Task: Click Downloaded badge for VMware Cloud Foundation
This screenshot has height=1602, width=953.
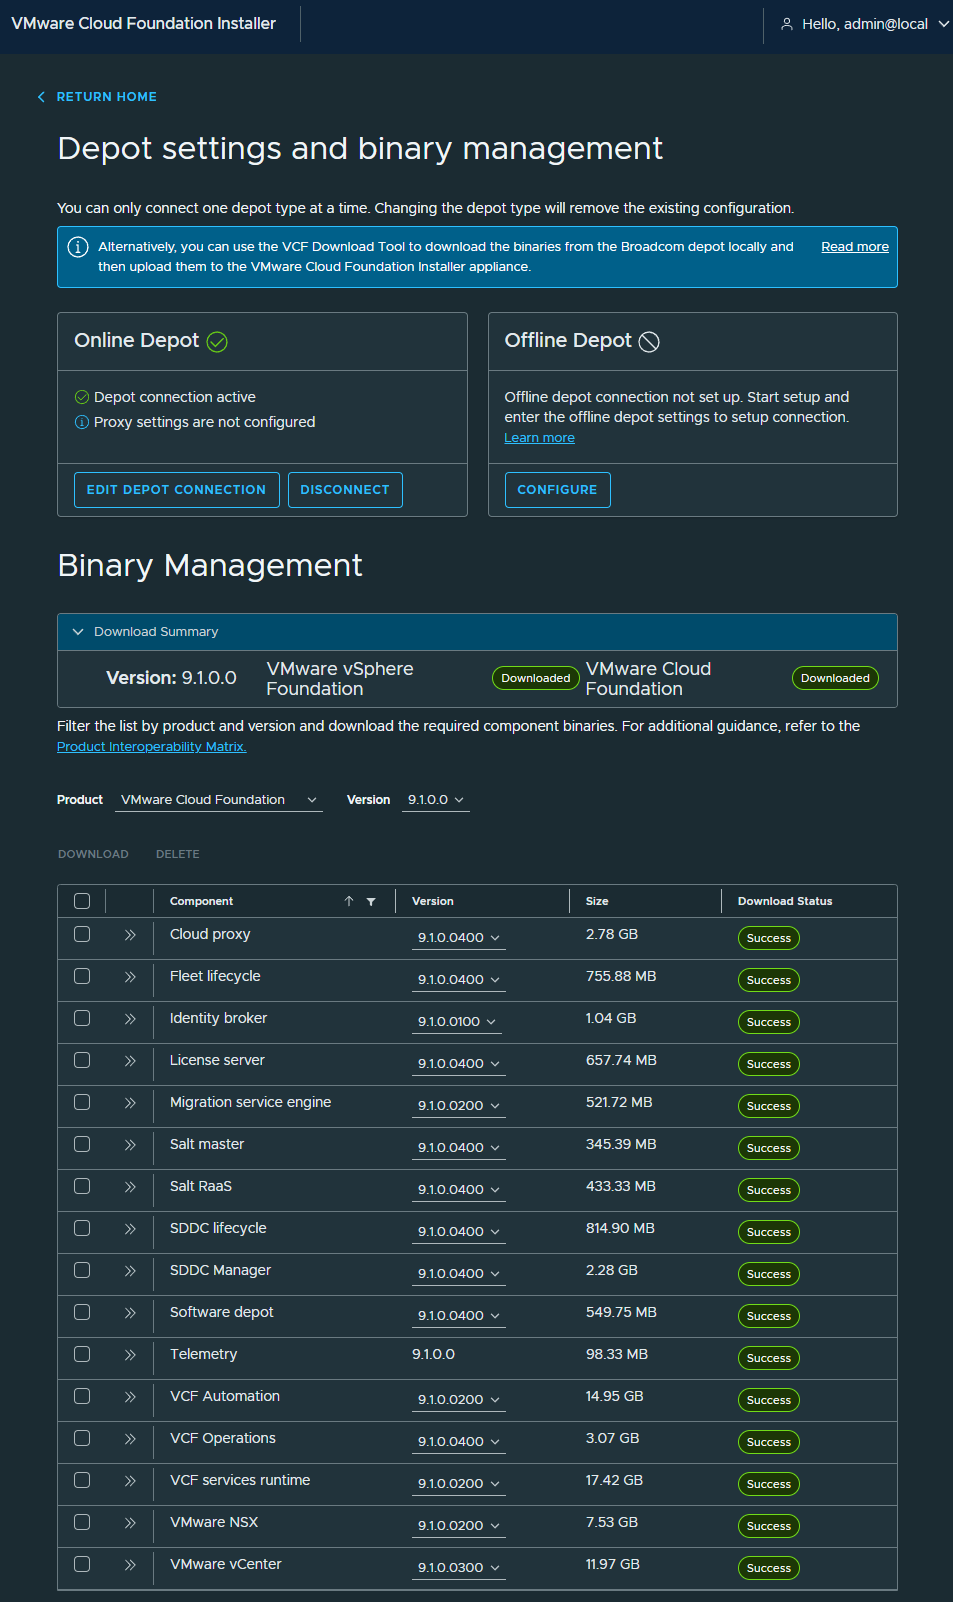Action: [835, 678]
